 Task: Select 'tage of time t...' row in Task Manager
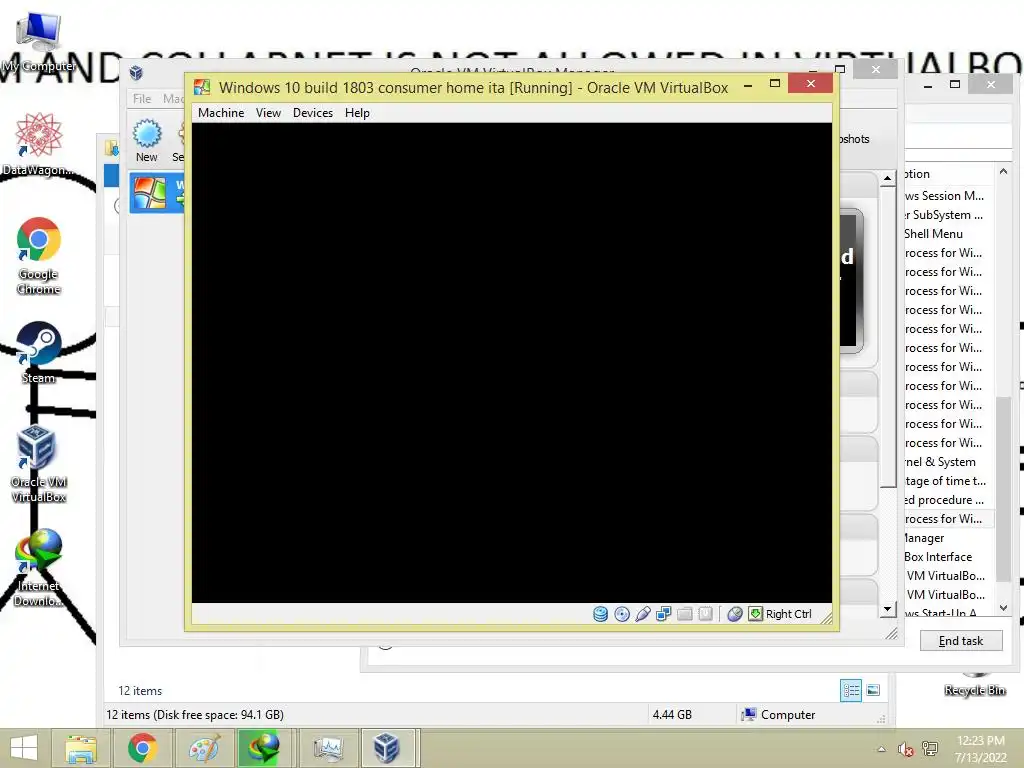coord(948,481)
